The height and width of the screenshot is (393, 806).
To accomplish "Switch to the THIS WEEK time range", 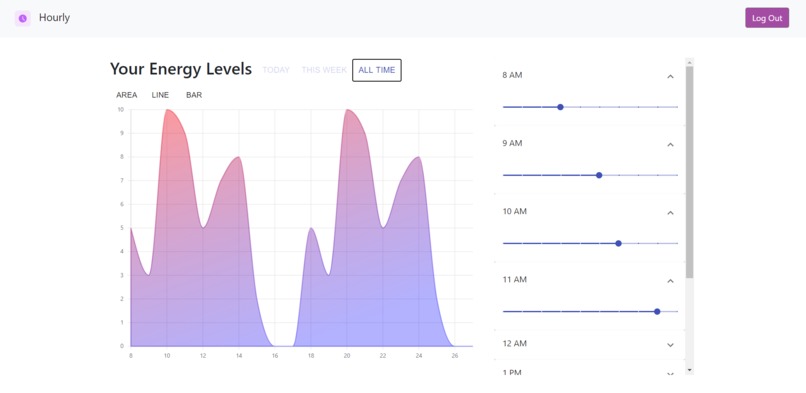I will coord(324,70).
